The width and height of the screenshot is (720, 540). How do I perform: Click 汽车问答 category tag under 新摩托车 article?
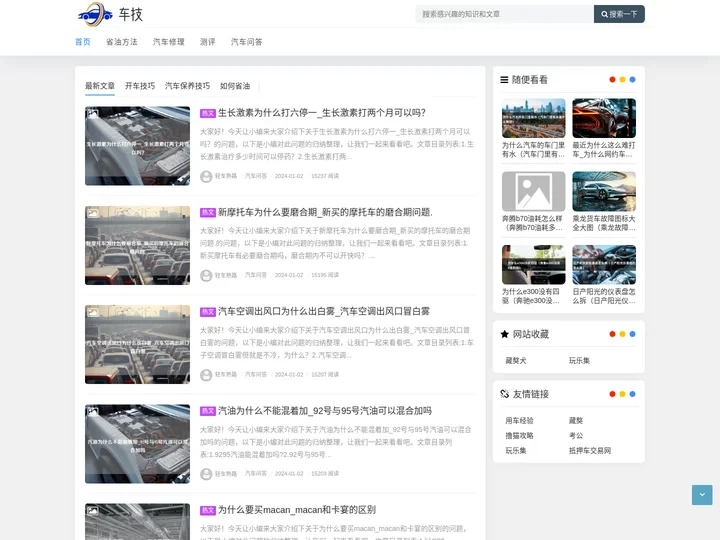coord(256,275)
